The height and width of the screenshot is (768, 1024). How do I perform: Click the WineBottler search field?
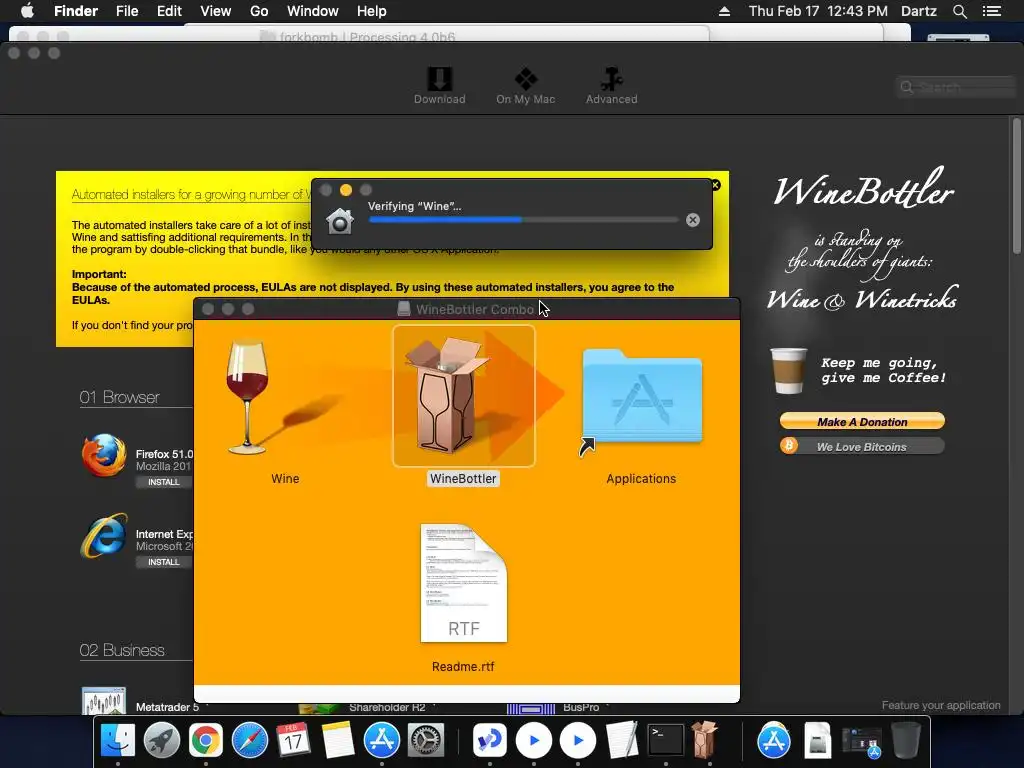click(x=955, y=87)
